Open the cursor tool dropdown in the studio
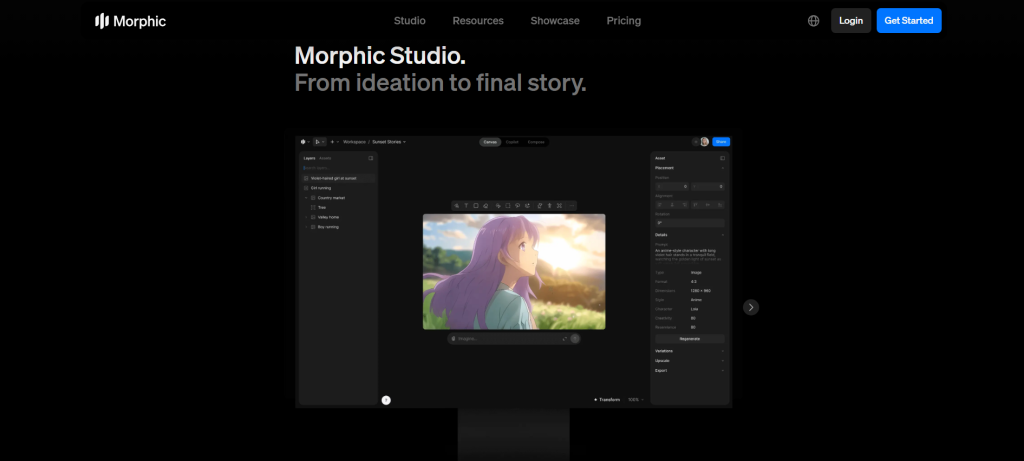The width and height of the screenshot is (1024, 461). tap(319, 142)
